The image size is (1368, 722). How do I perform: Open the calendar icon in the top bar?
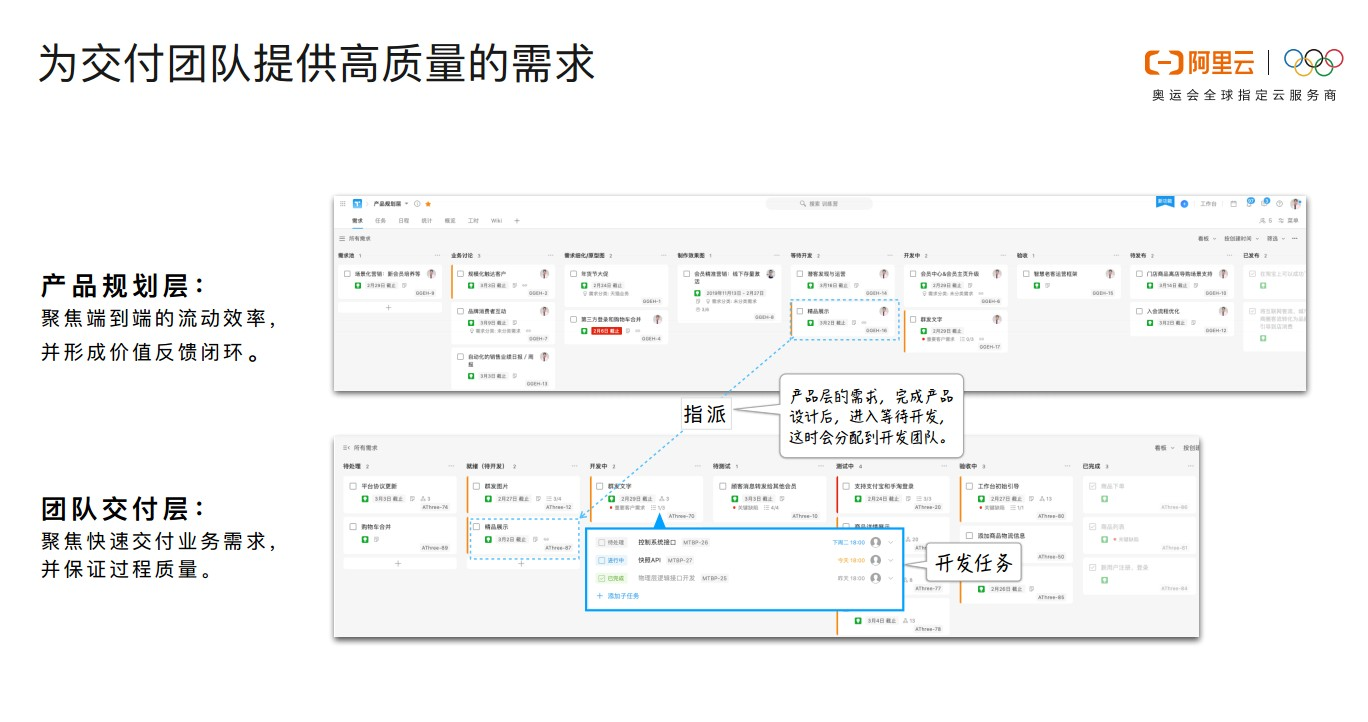click(1234, 203)
